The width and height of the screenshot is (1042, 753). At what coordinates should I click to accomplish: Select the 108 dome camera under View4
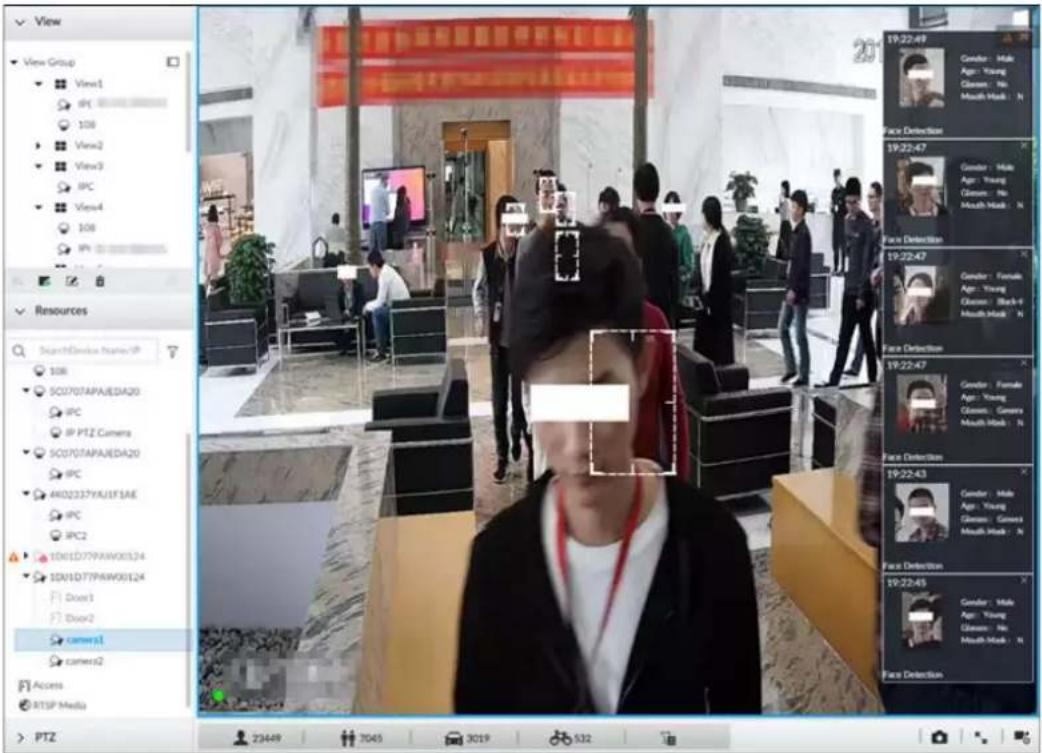77,228
